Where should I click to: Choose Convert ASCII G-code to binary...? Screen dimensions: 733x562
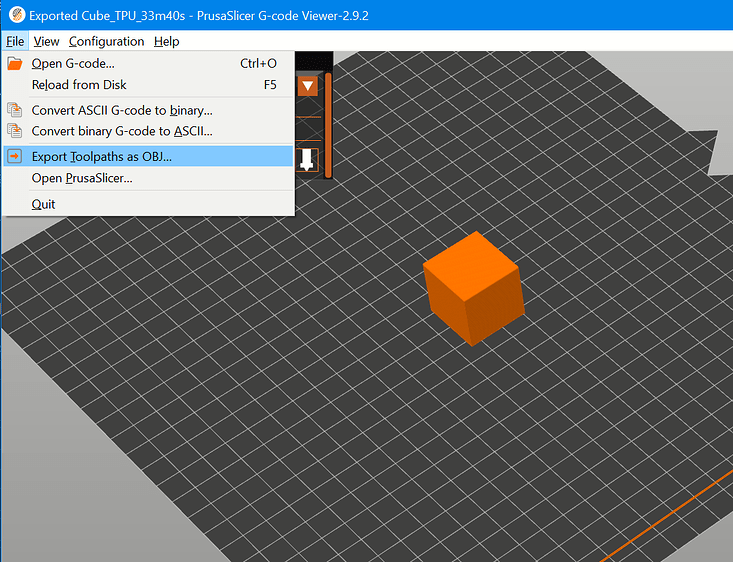[148, 110]
